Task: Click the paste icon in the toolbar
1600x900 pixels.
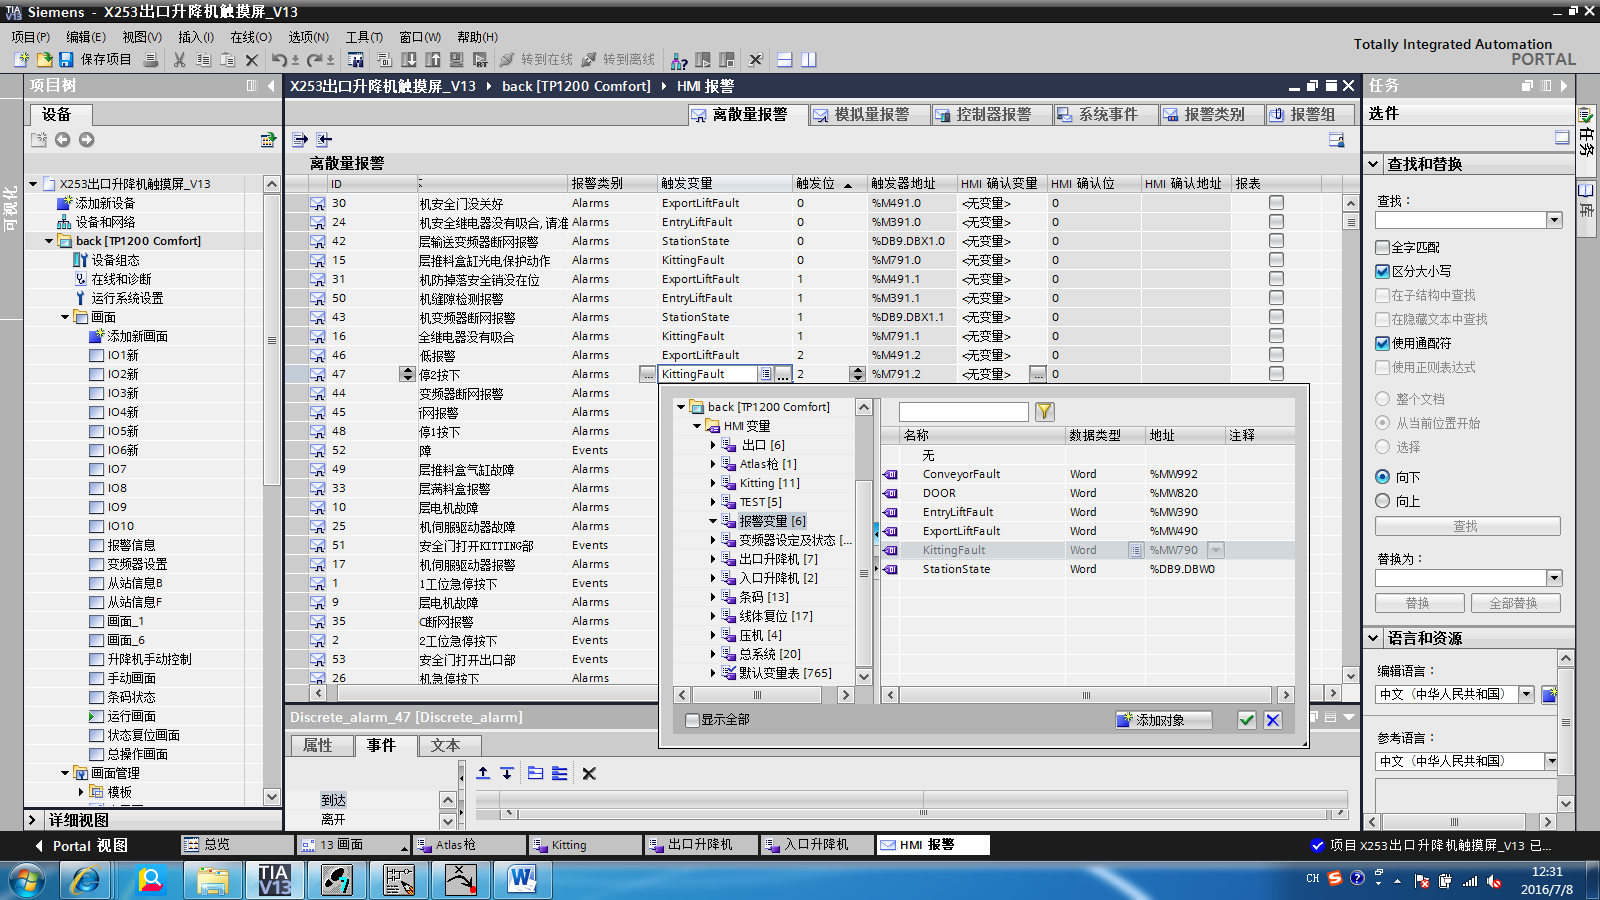Action: click(x=228, y=60)
